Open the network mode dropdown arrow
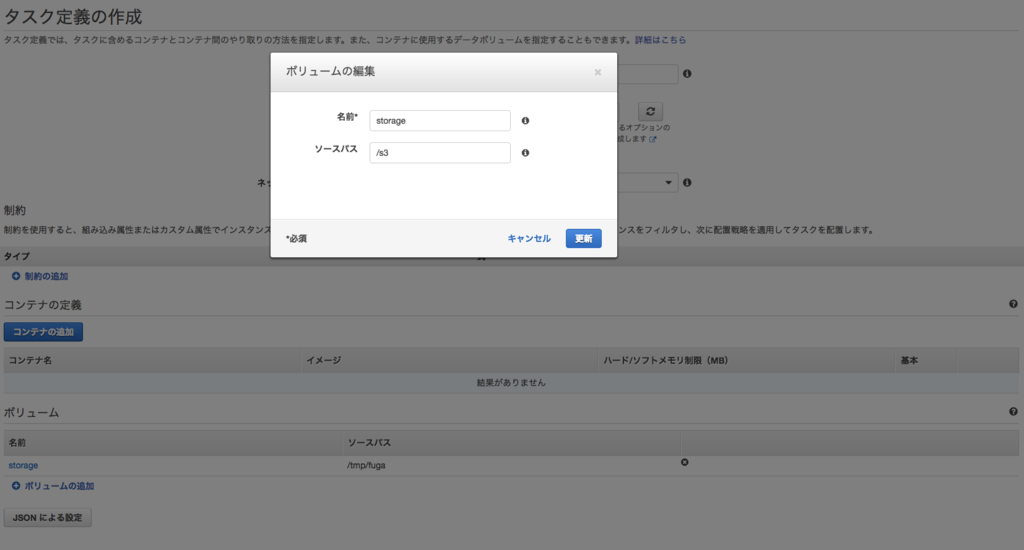This screenshot has width=1024, height=550. pyautogui.click(x=668, y=183)
